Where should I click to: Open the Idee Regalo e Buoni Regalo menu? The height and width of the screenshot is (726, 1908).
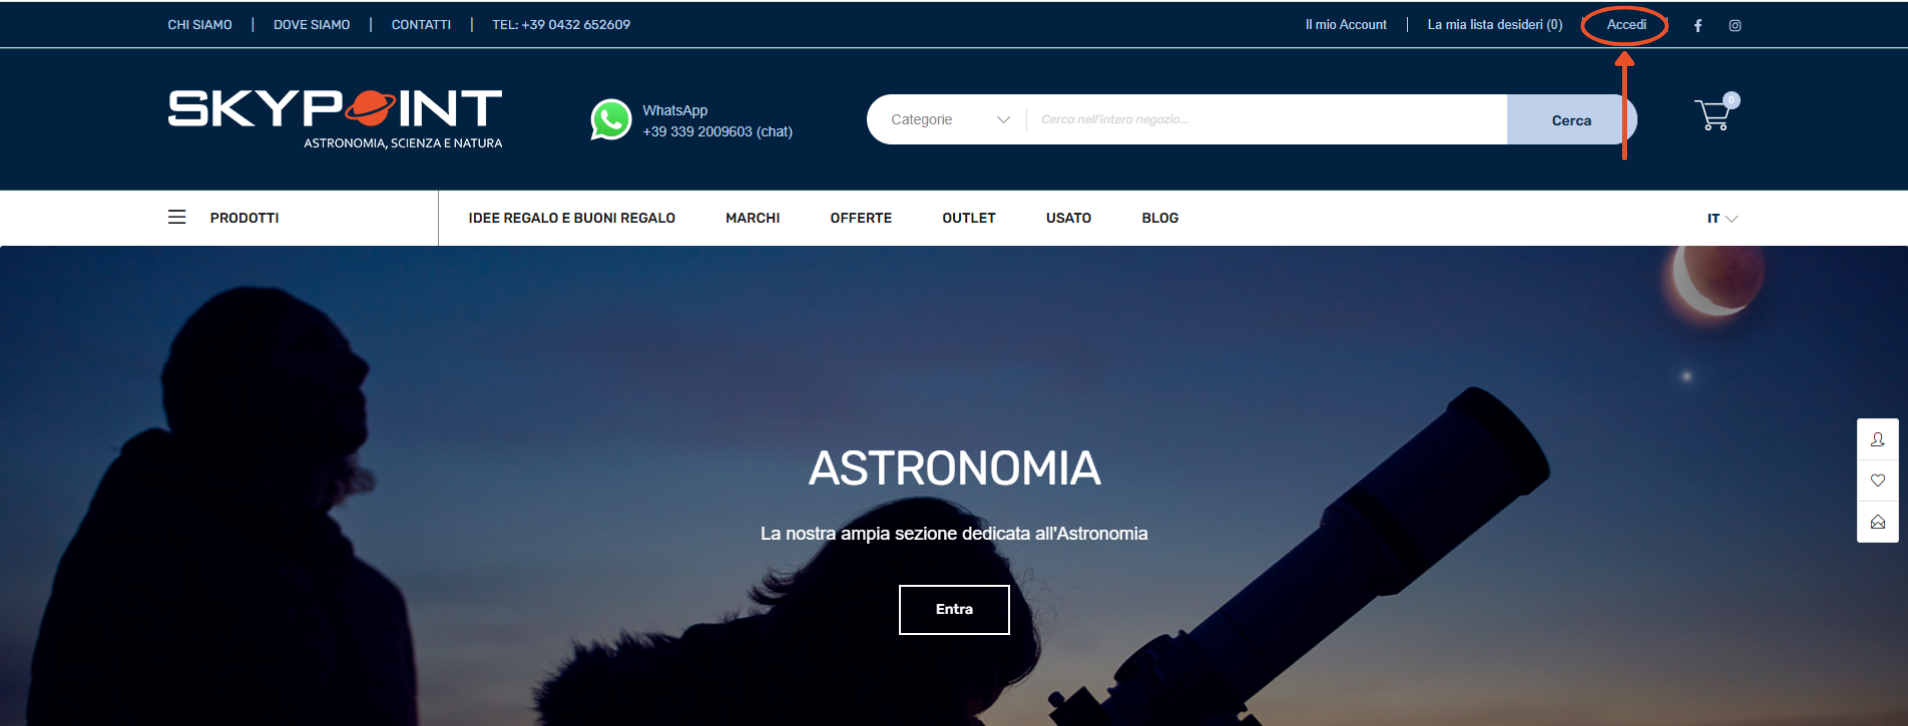click(x=572, y=218)
